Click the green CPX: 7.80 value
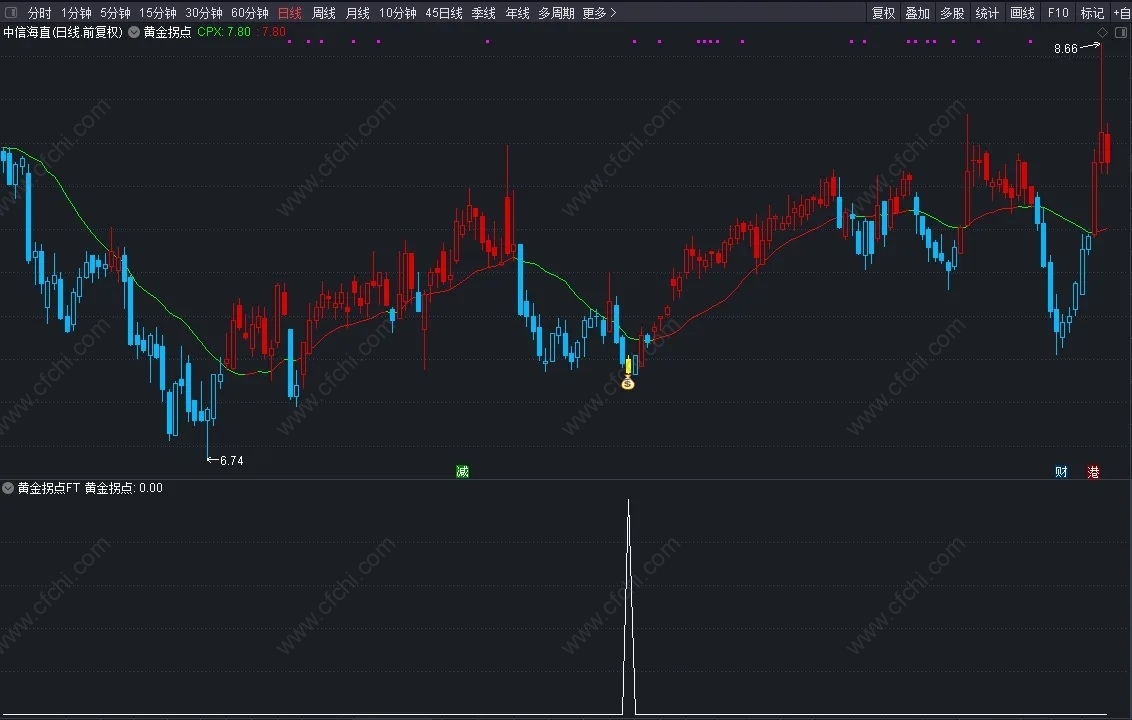 224,32
